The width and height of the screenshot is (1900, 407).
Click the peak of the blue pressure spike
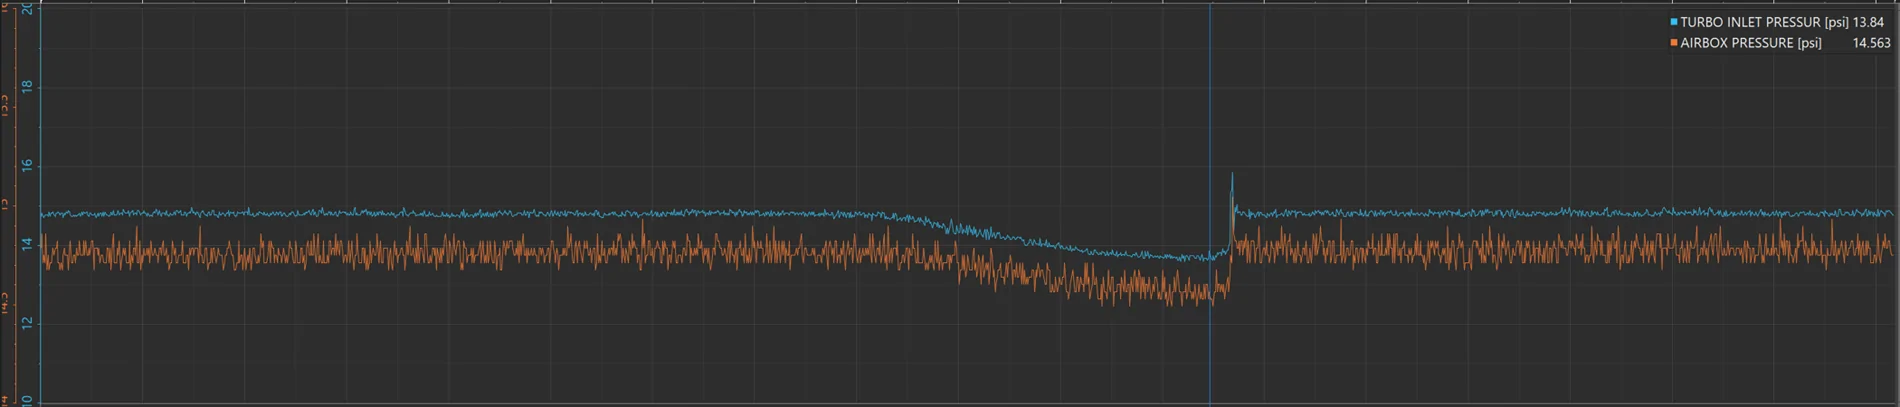coord(1232,174)
